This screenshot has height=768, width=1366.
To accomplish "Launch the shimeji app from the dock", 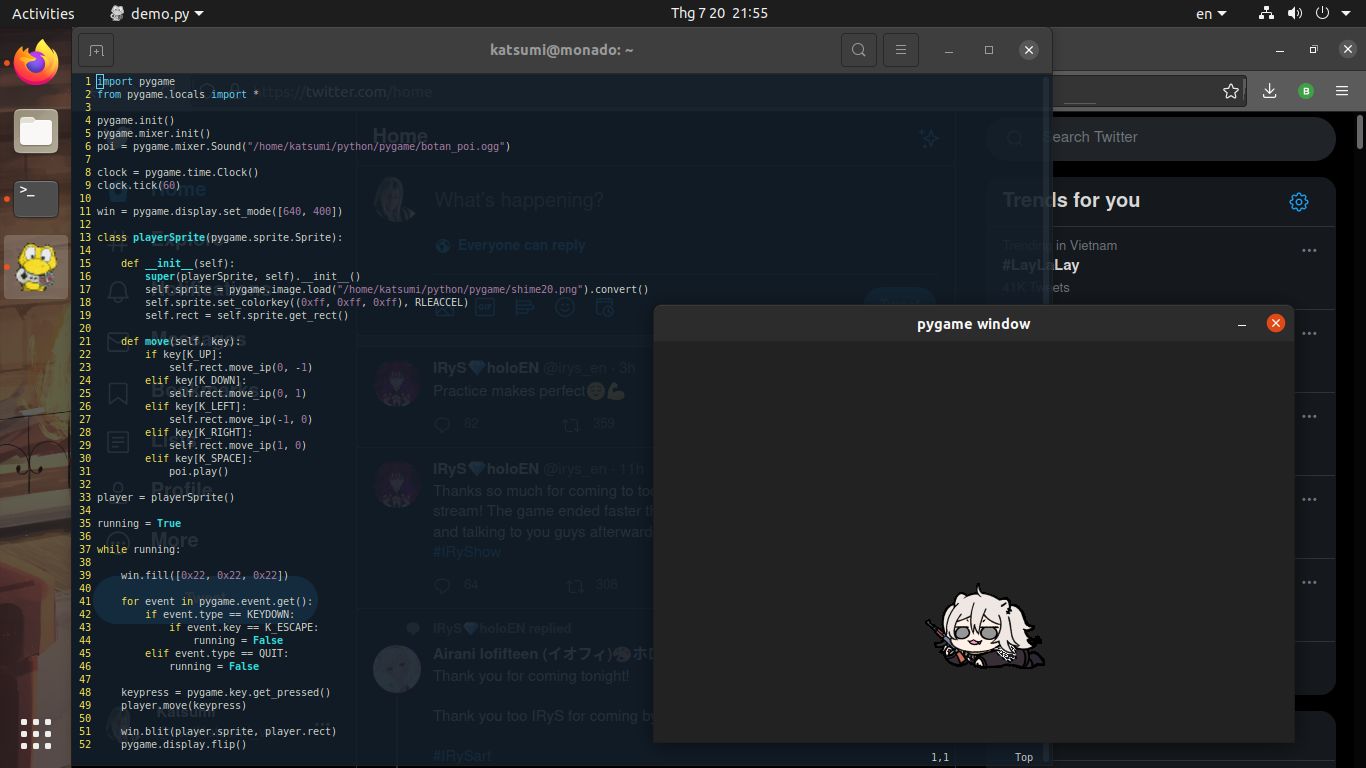I will 35,267.
